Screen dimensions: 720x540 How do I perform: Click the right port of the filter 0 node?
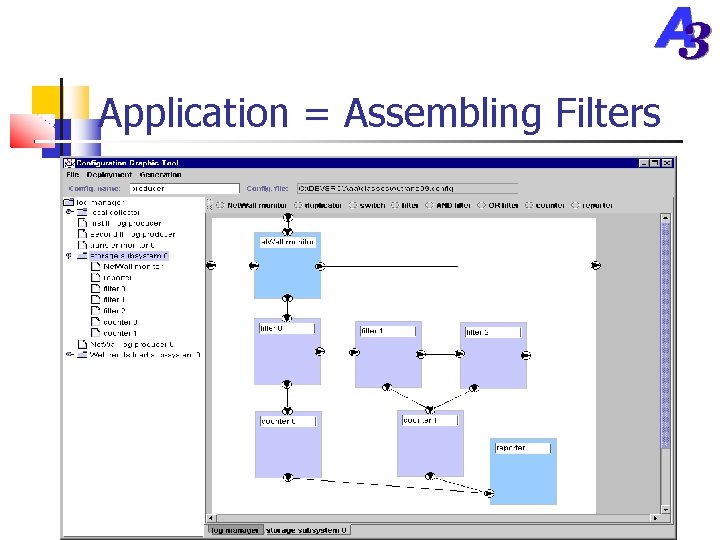pyautogui.click(x=320, y=351)
